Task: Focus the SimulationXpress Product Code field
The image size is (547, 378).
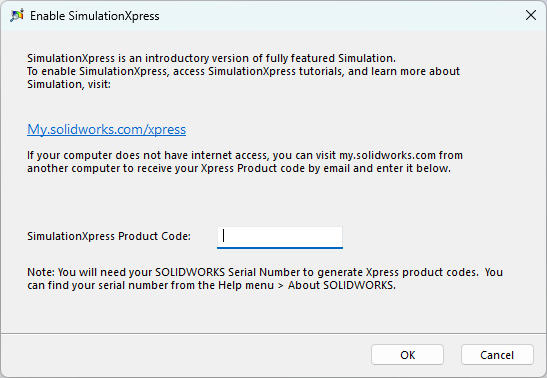Action: [280, 237]
